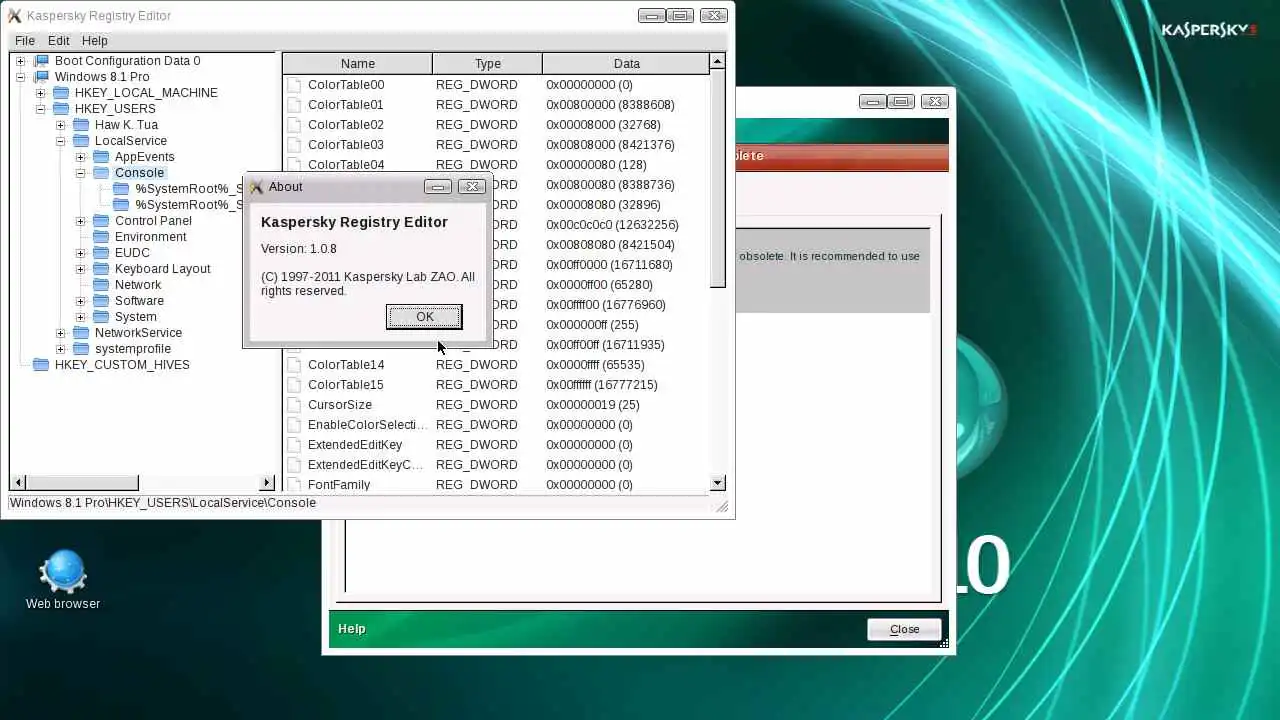This screenshot has height=720, width=1280.
Task: Click the Environment folder icon
Action: (x=101, y=237)
